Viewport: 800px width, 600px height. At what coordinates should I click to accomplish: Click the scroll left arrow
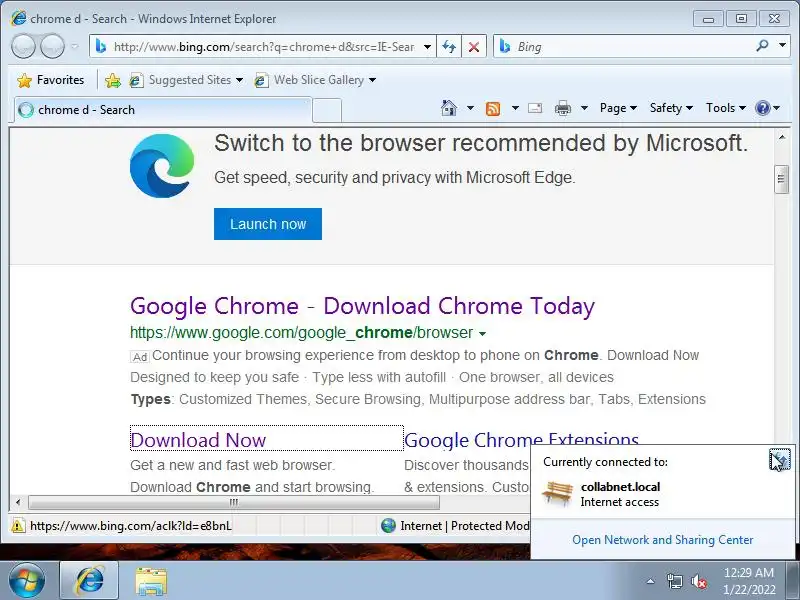pyautogui.click(x=18, y=503)
